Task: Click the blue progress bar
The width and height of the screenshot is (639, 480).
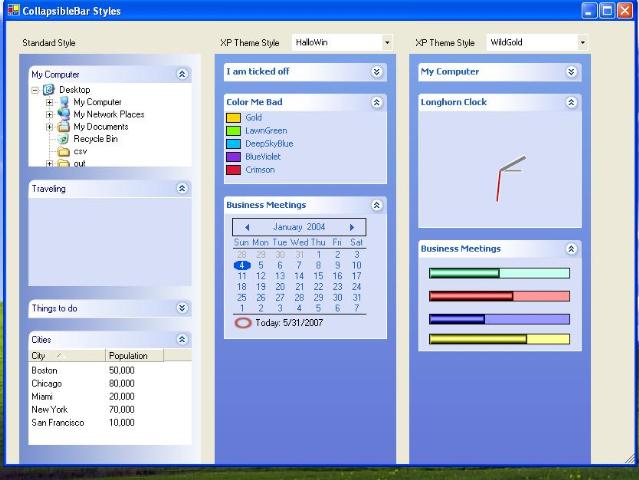Action: coord(499,319)
